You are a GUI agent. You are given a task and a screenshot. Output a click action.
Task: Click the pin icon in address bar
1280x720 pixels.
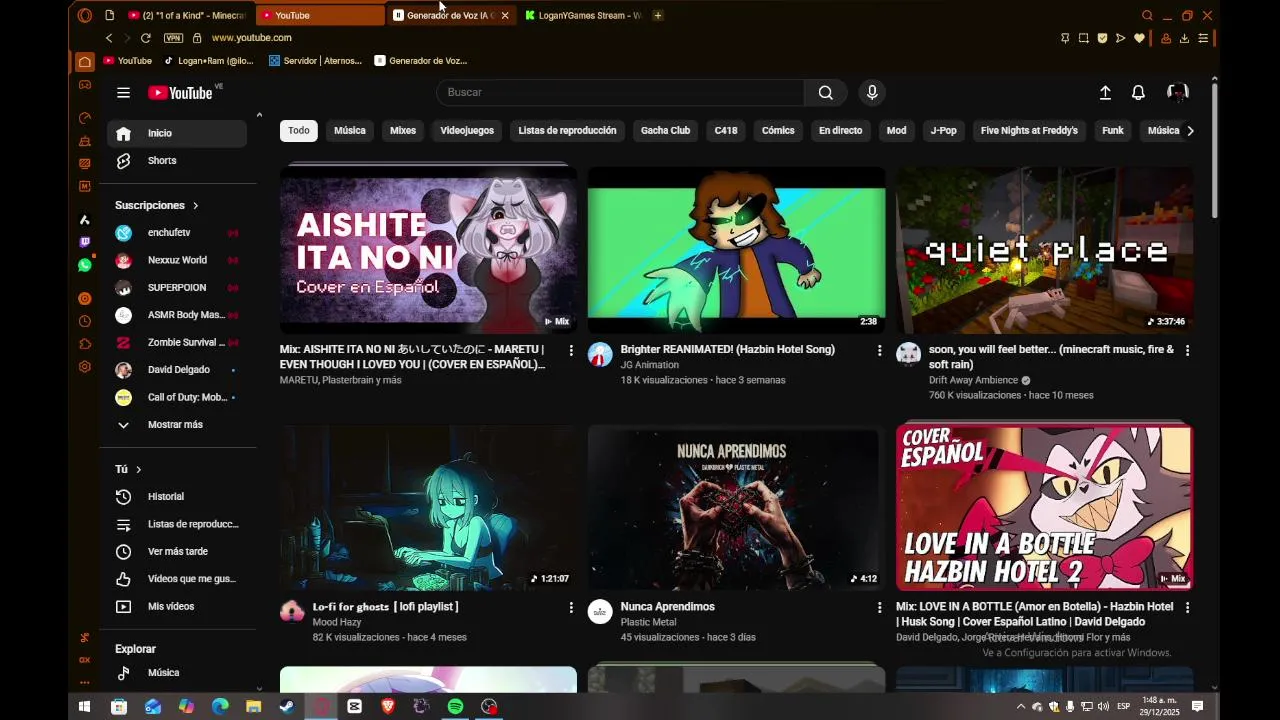coord(1065,38)
